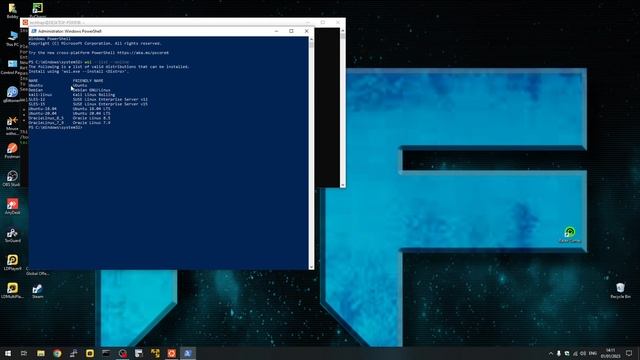Open the LDPlayer9 desktop icon
Screen dimensions: 640x360
12,262
